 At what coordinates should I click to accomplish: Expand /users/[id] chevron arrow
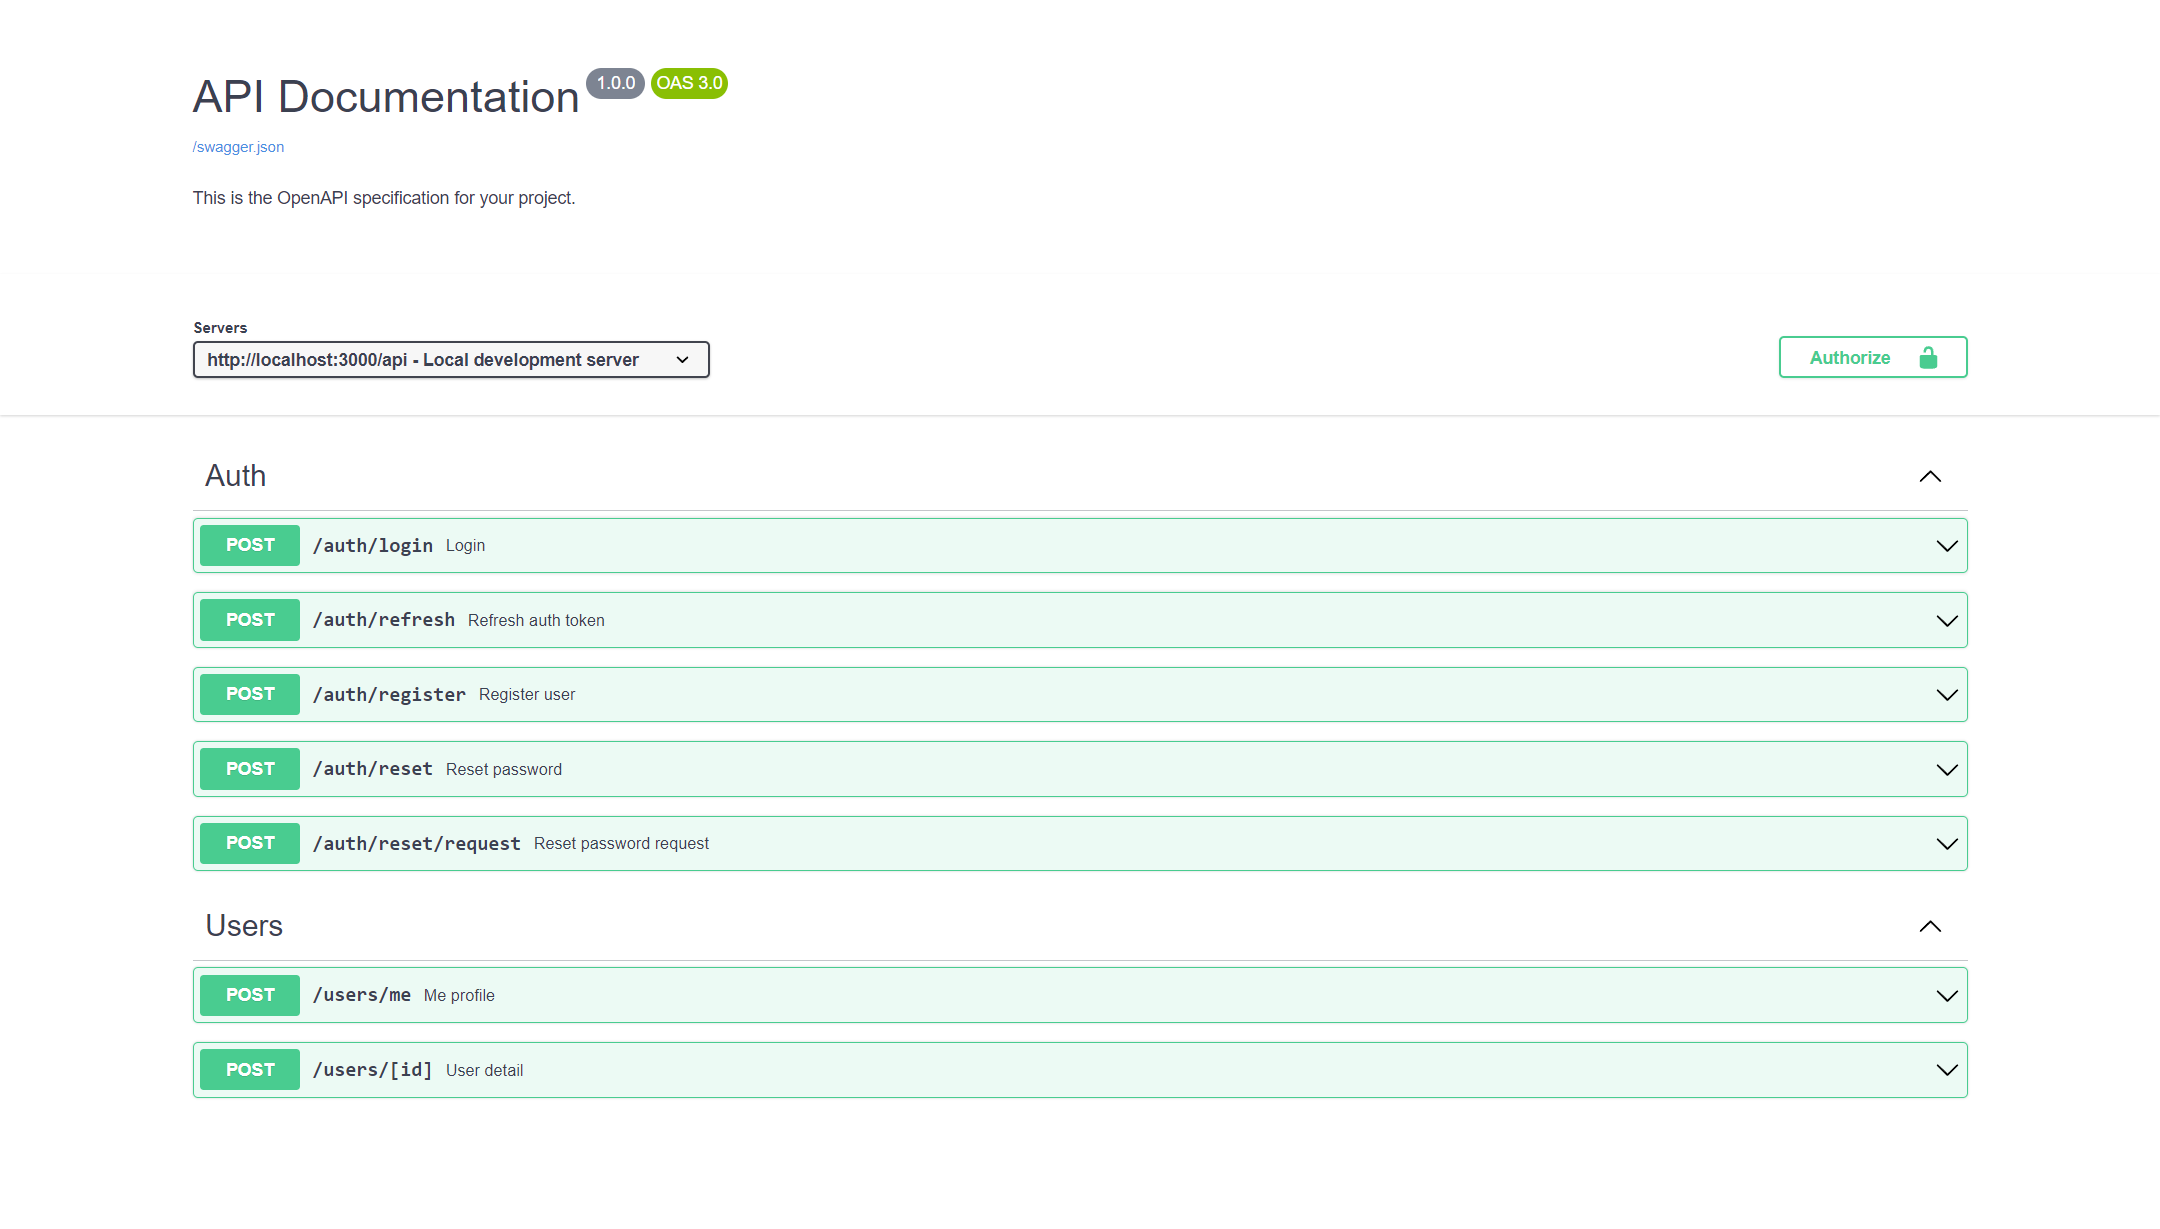pyautogui.click(x=1946, y=1070)
